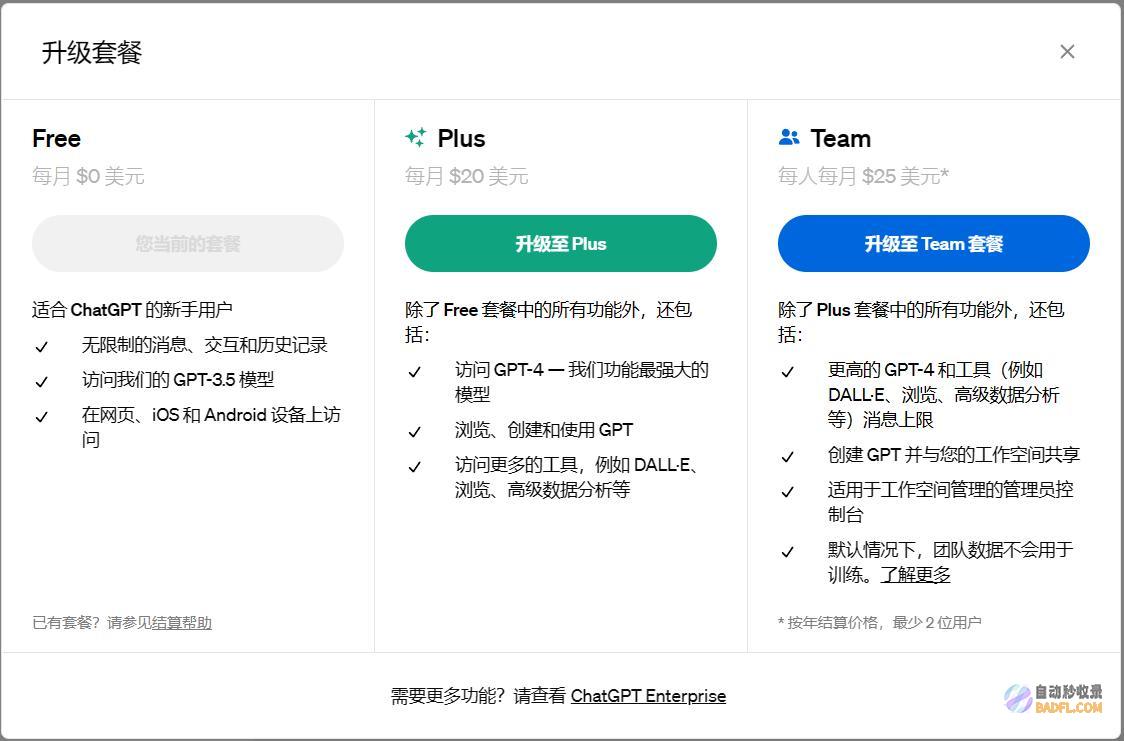The height and width of the screenshot is (741, 1124).
Task: Click 适合 ChatGPT 的新手用户 text
Action: point(133,310)
